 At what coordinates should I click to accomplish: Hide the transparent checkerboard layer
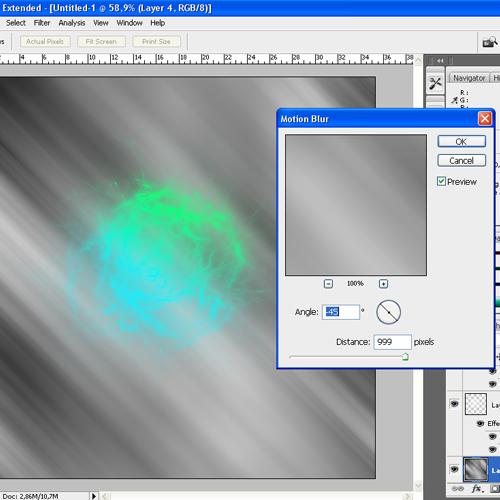[454, 404]
